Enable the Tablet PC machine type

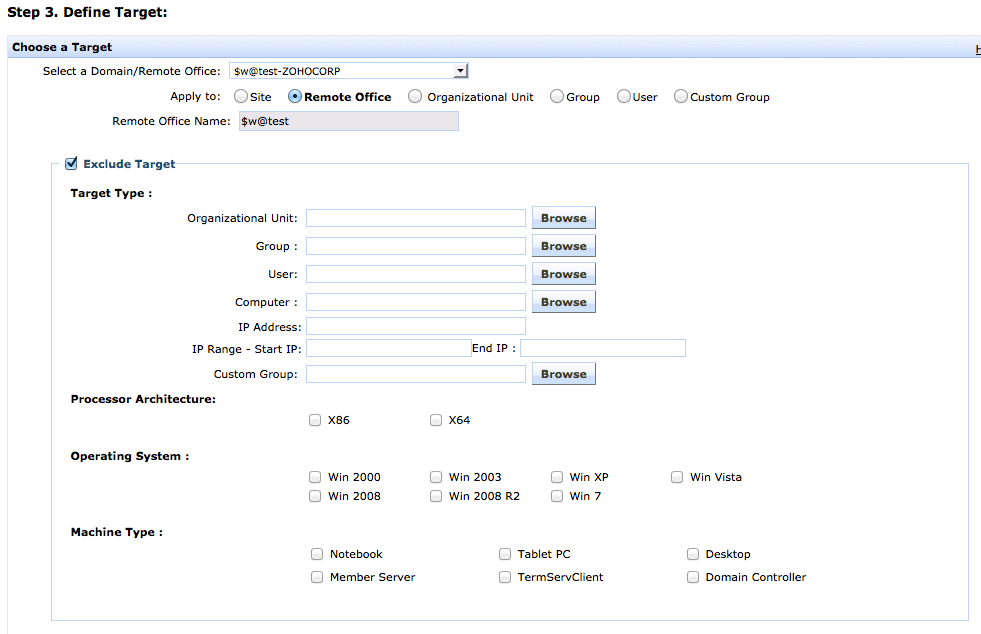point(505,554)
